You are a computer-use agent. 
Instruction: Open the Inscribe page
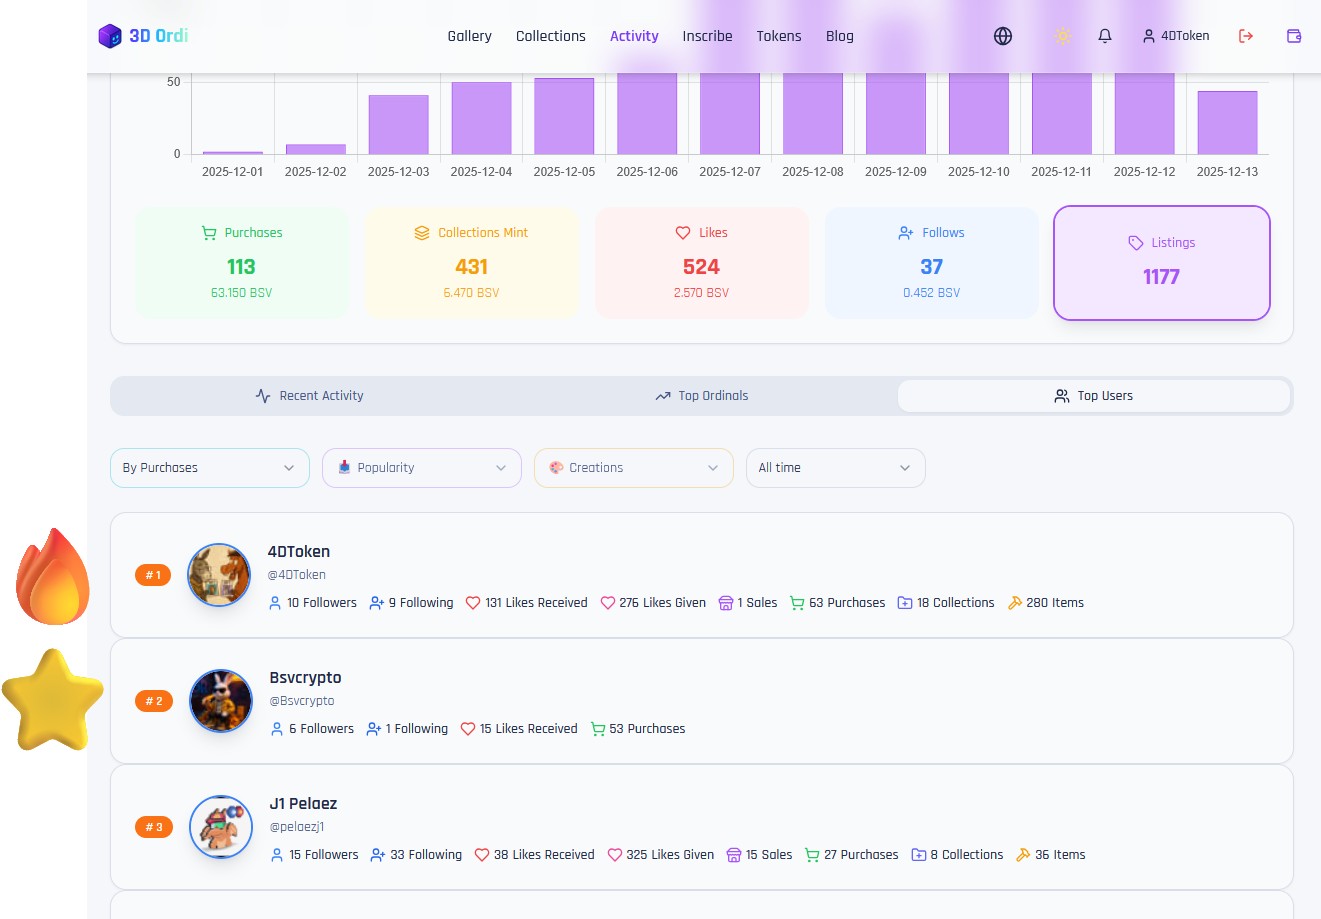[707, 36]
